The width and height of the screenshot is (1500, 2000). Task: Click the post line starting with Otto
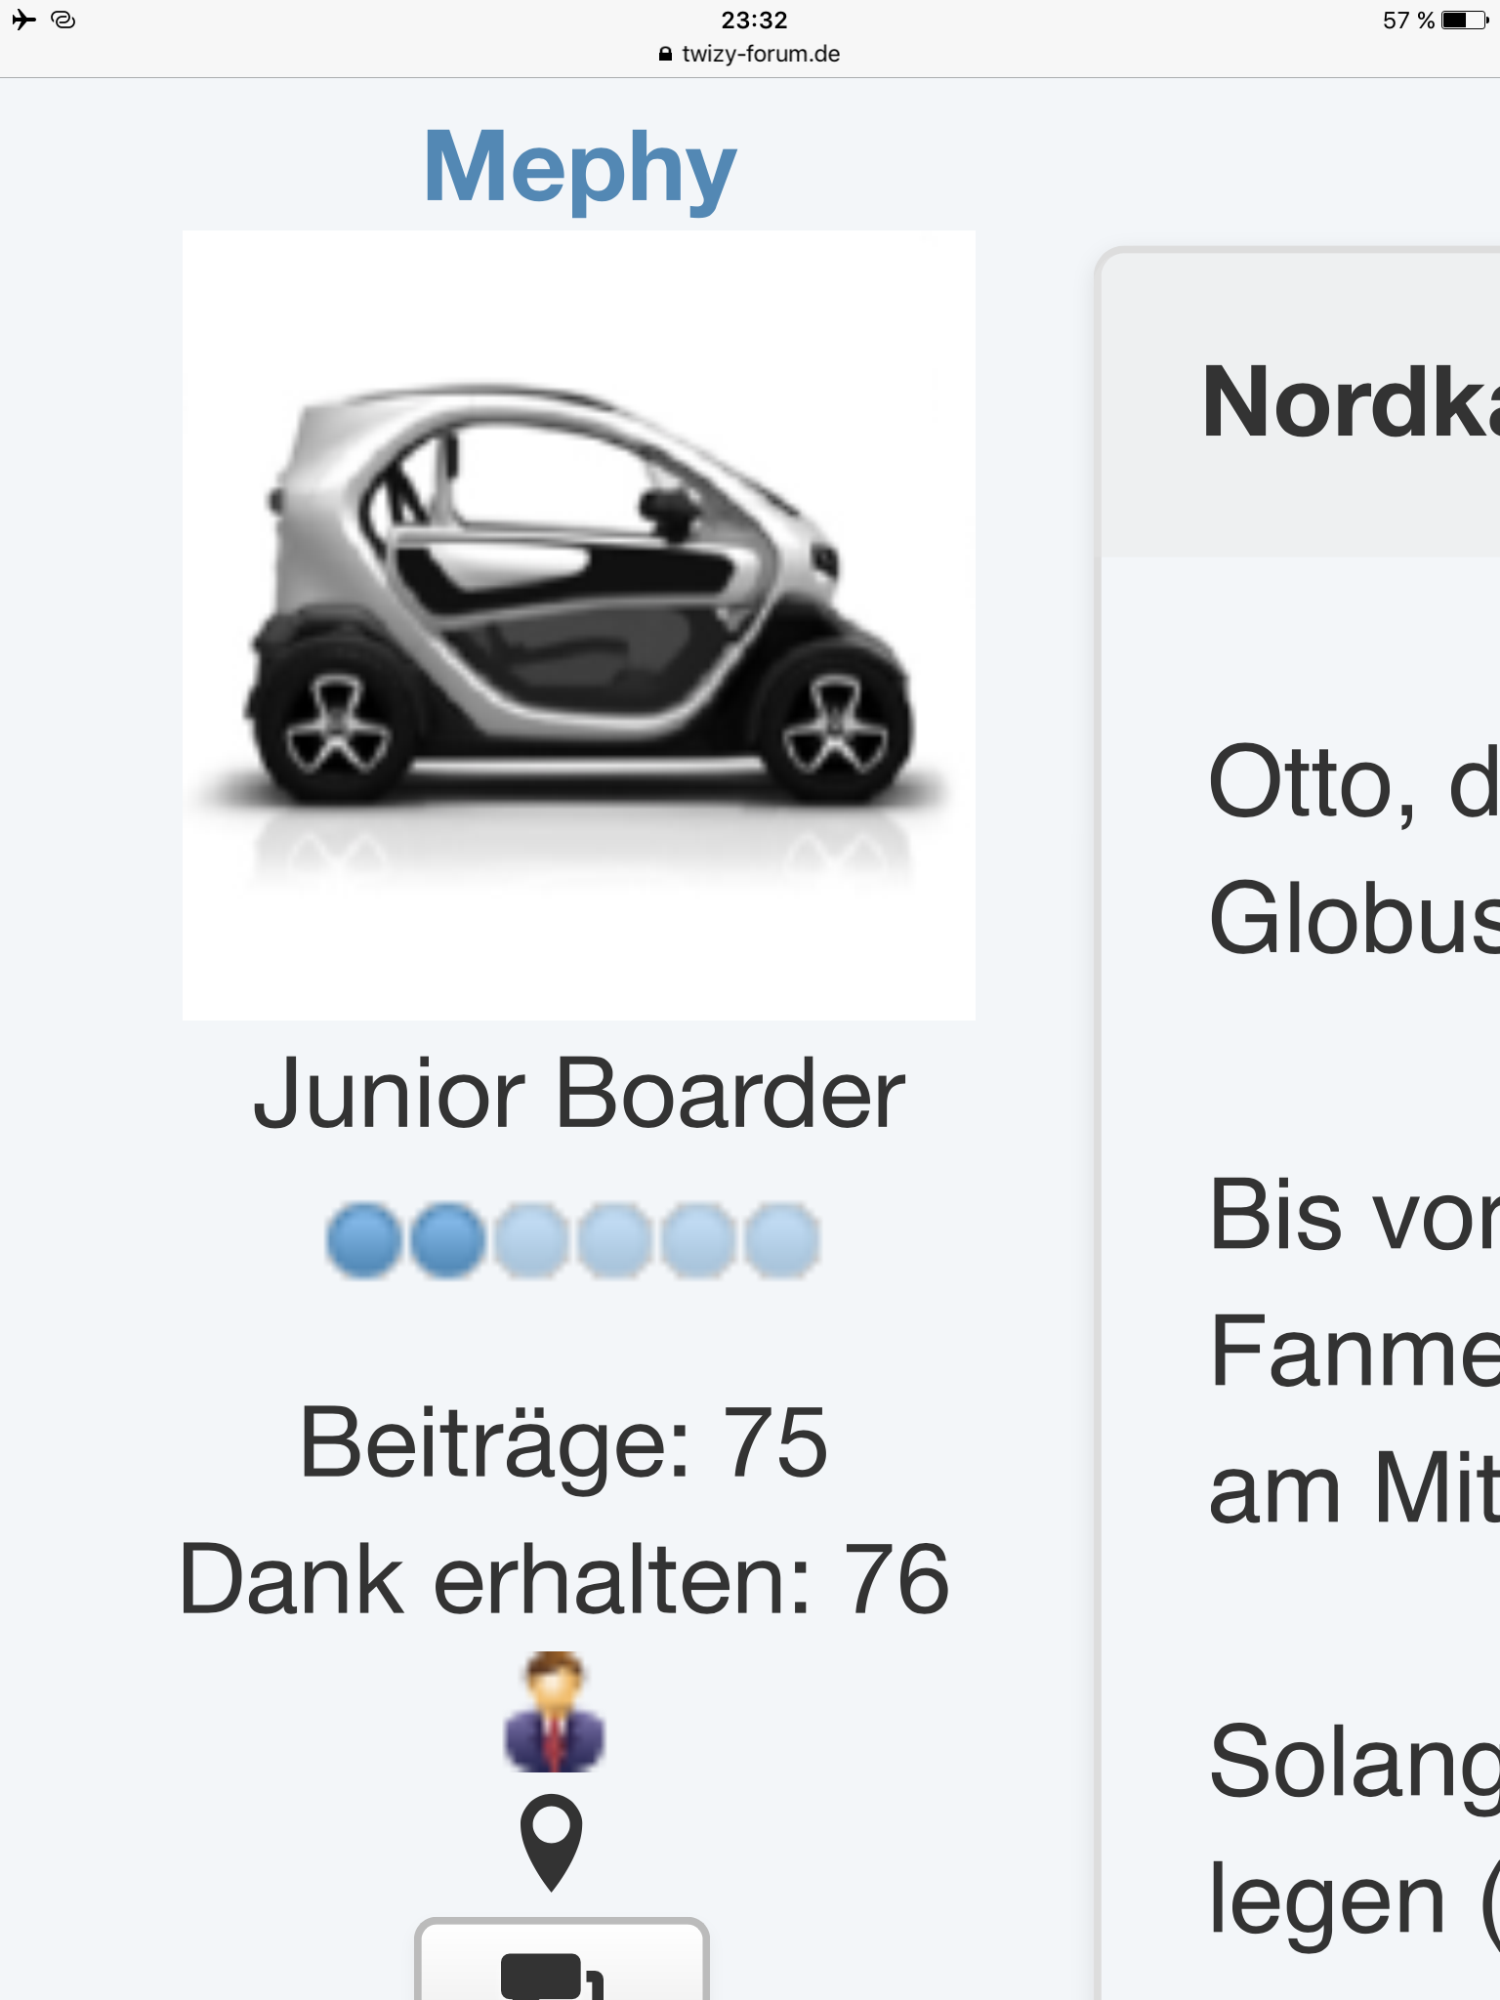(1352, 782)
